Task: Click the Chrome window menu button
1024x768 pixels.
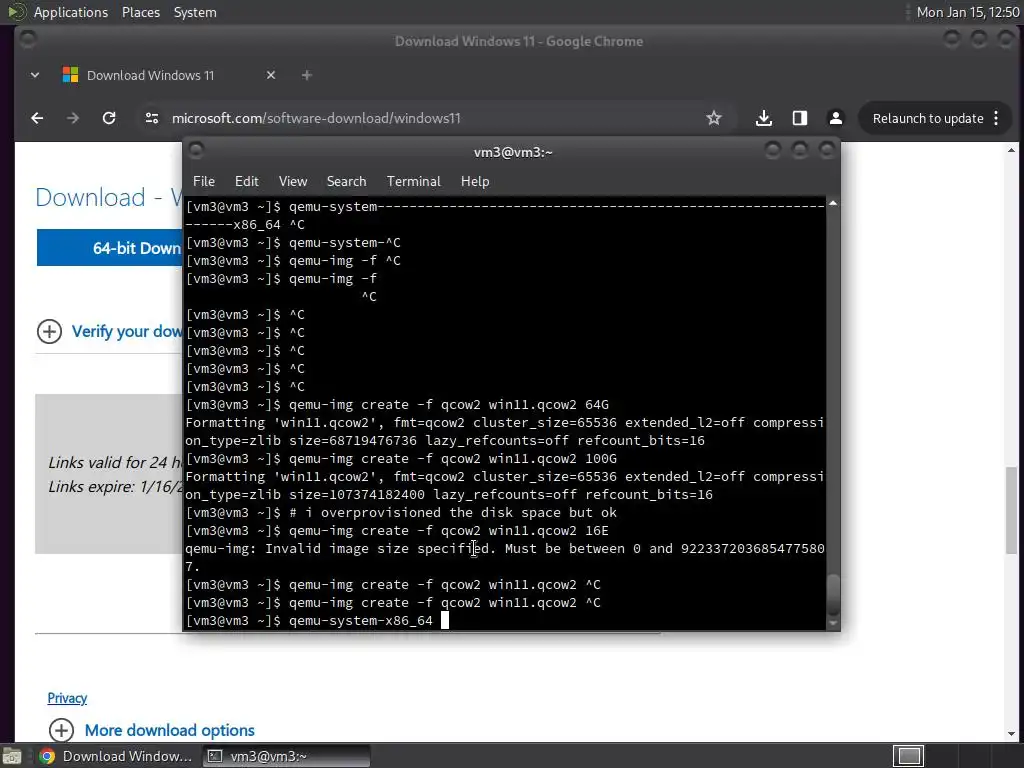Action: pos(27,40)
